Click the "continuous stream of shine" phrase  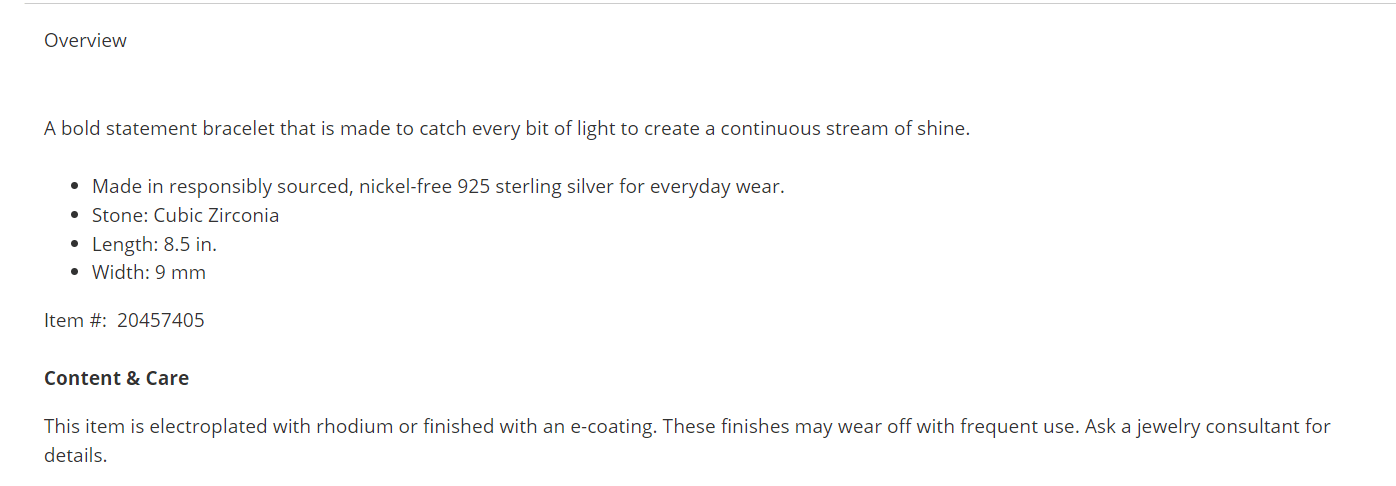[845, 129]
